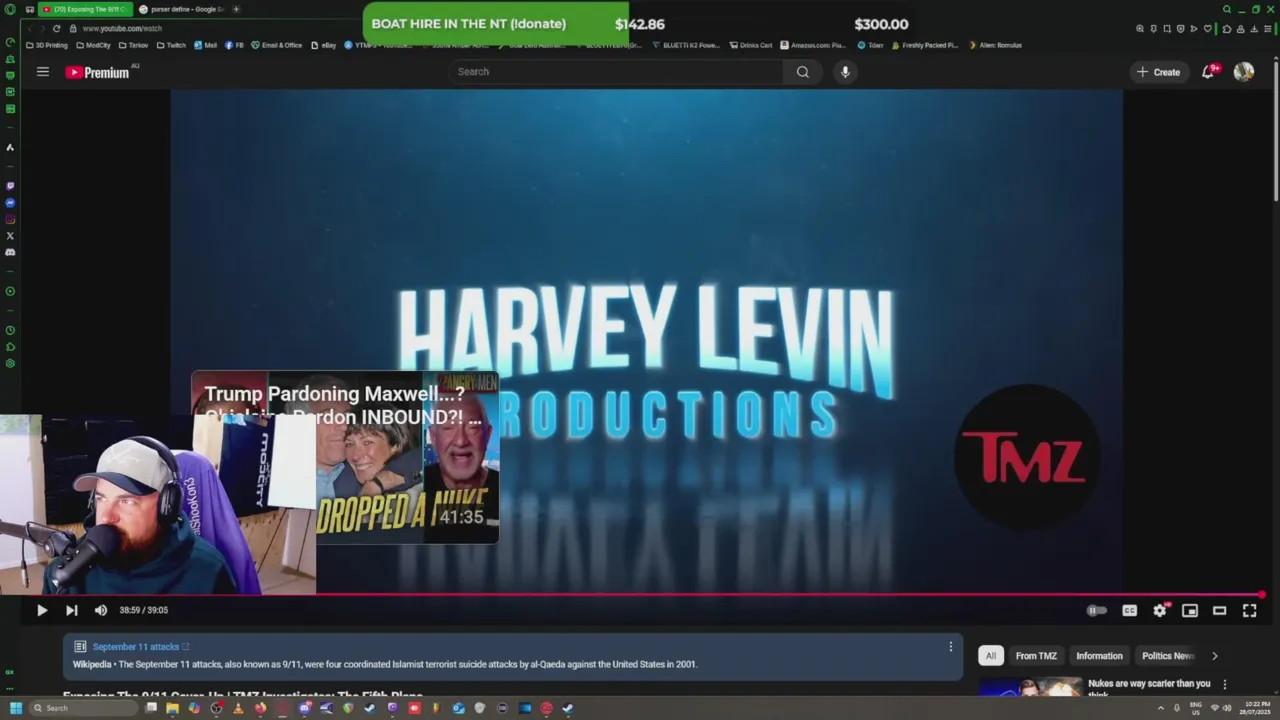Click the YouTube Search field
This screenshot has width=1280, height=720.
click(x=617, y=72)
